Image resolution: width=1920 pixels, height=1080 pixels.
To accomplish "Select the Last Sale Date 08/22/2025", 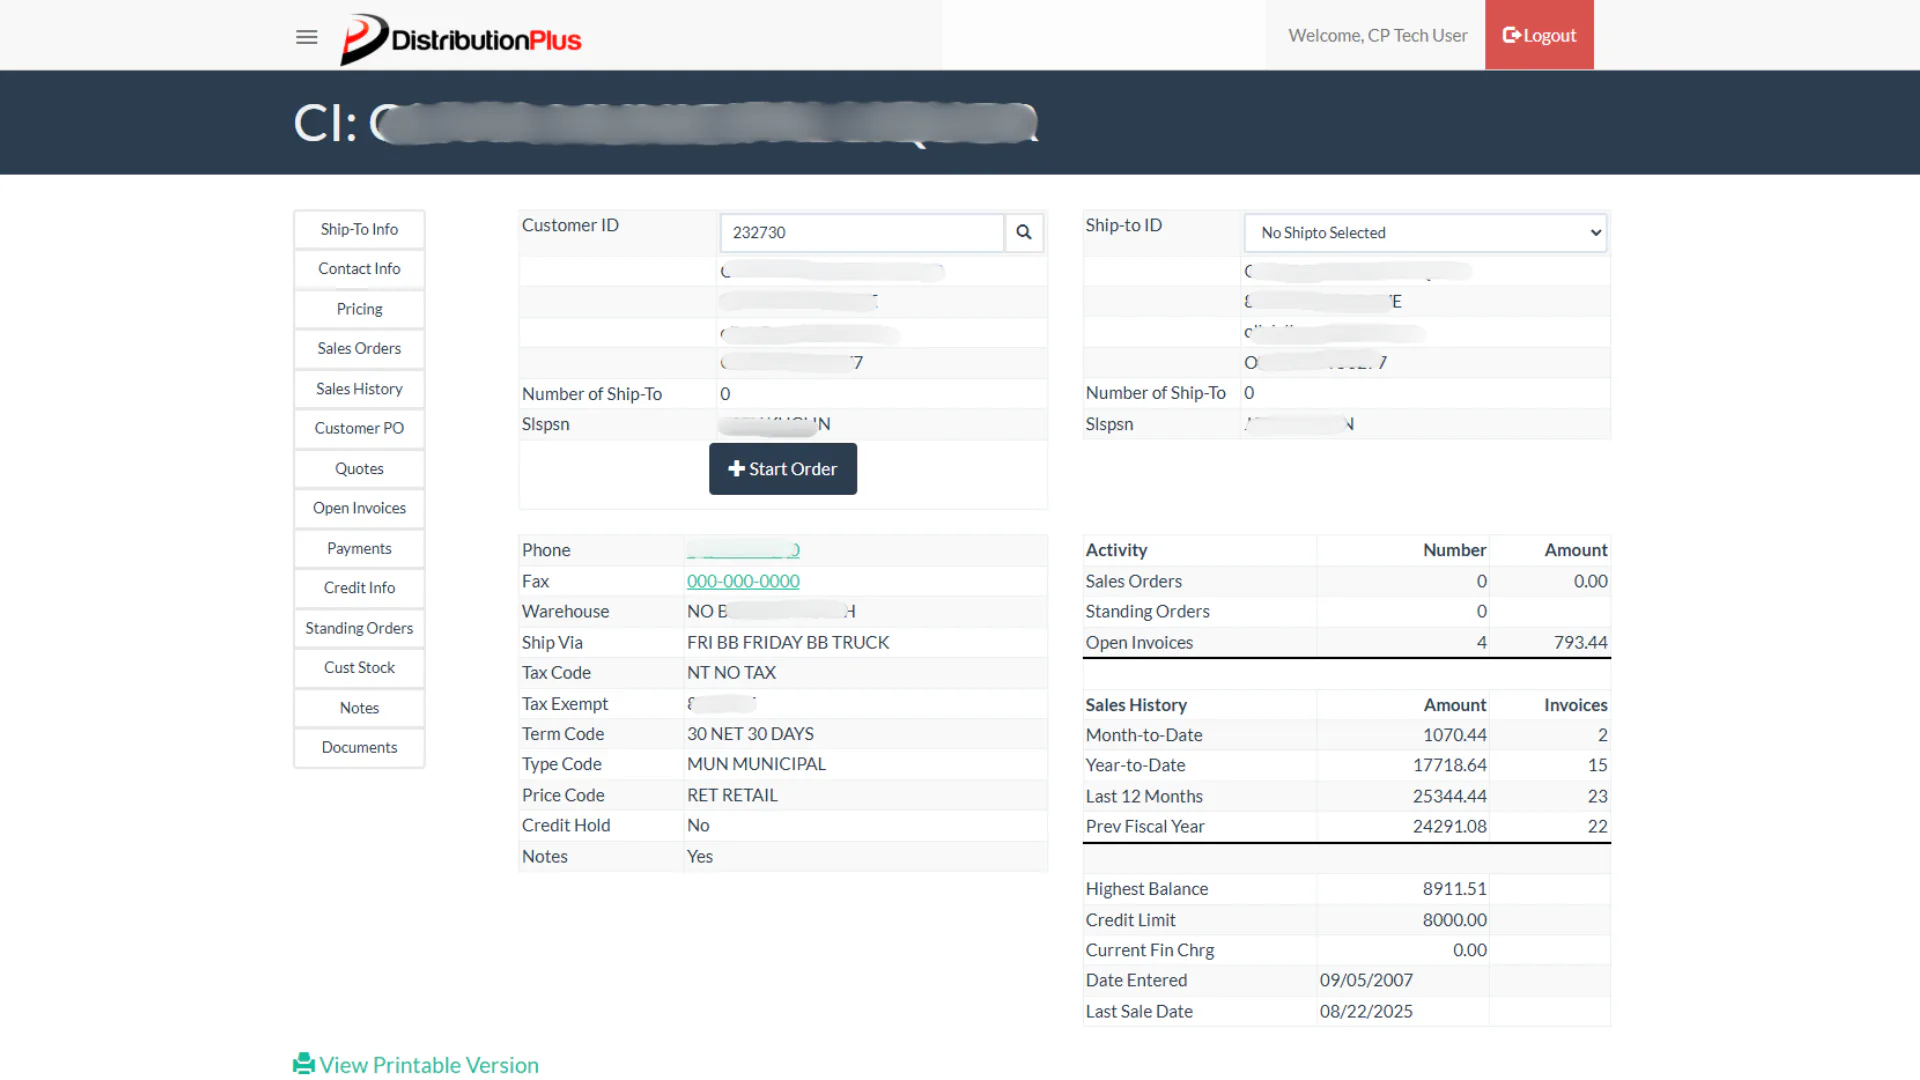I will tap(1366, 1011).
